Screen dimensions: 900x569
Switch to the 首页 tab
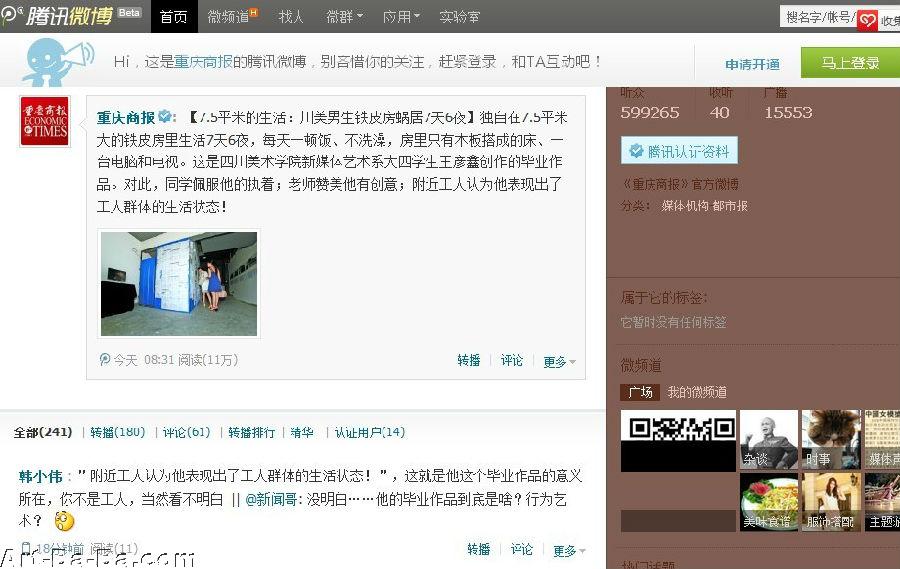(174, 17)
